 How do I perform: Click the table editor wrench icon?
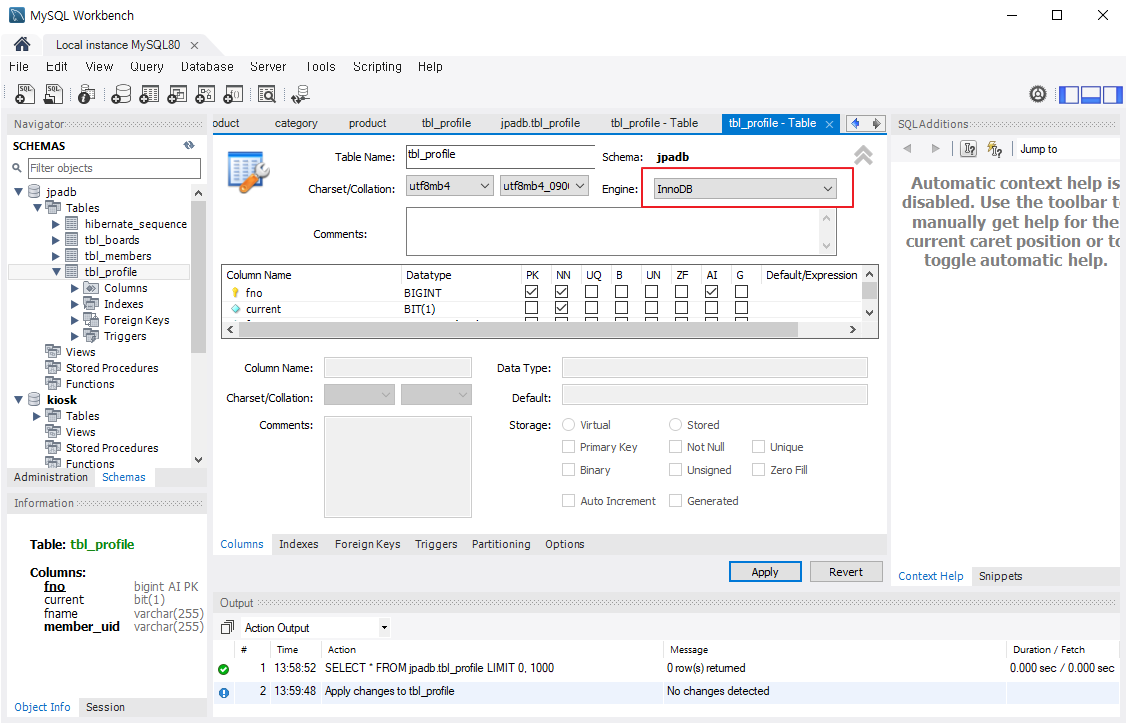(248, 172)
